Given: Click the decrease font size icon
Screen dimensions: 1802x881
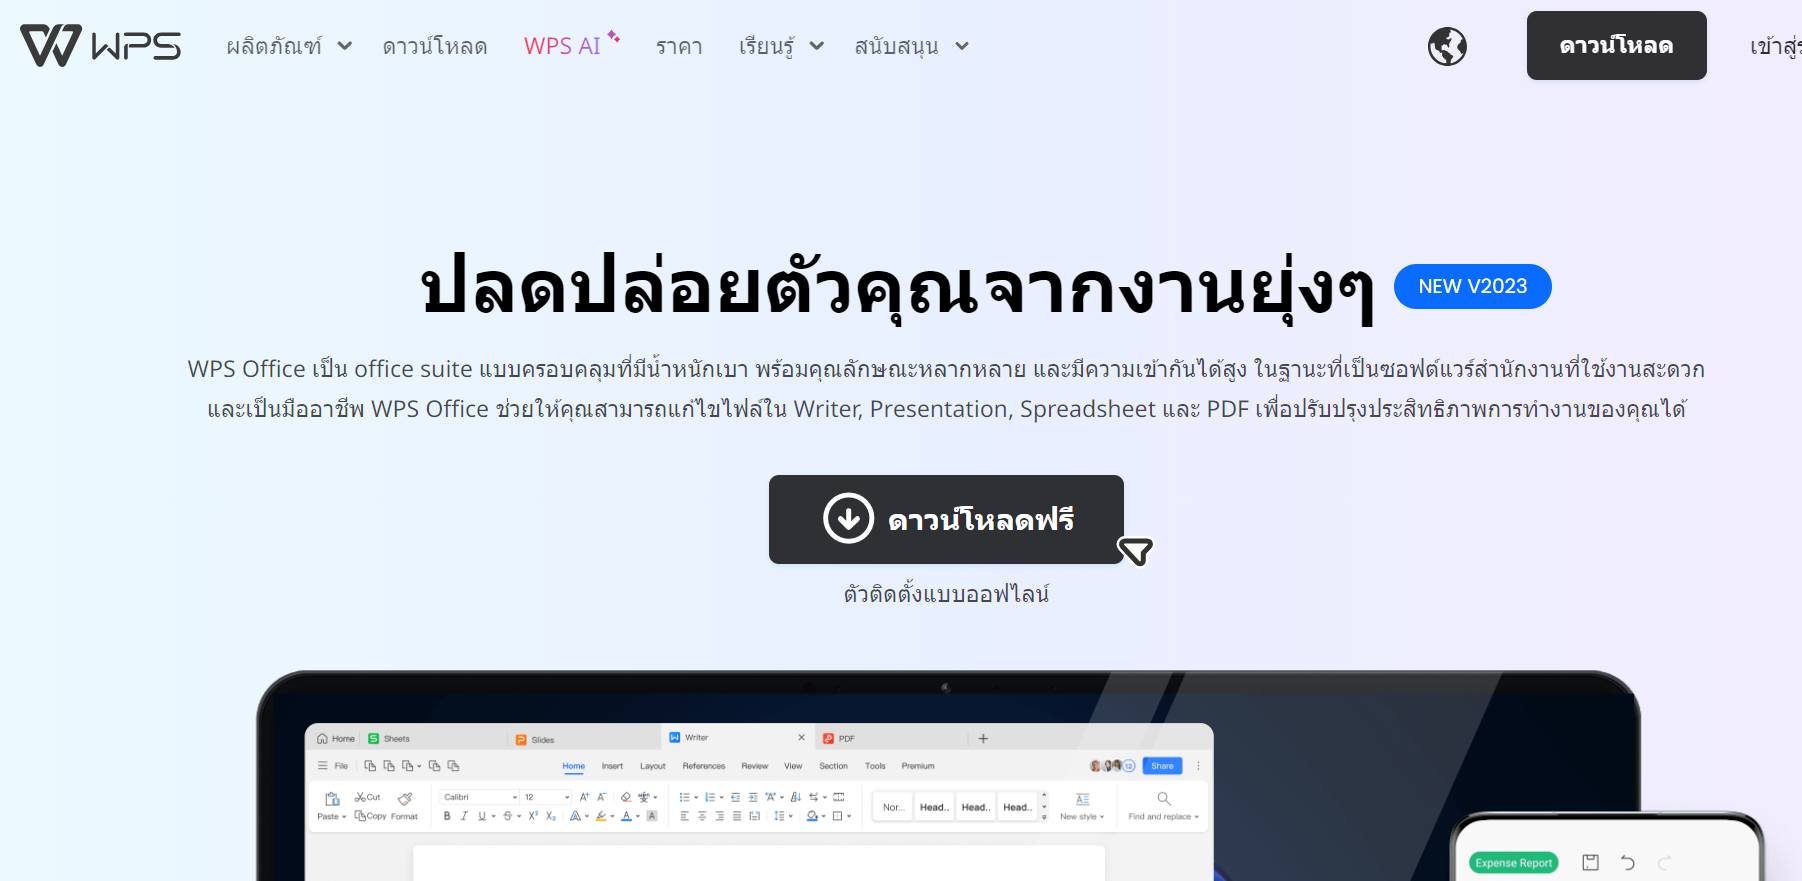Looking at the screenshot, I should (x=602, y=797).
